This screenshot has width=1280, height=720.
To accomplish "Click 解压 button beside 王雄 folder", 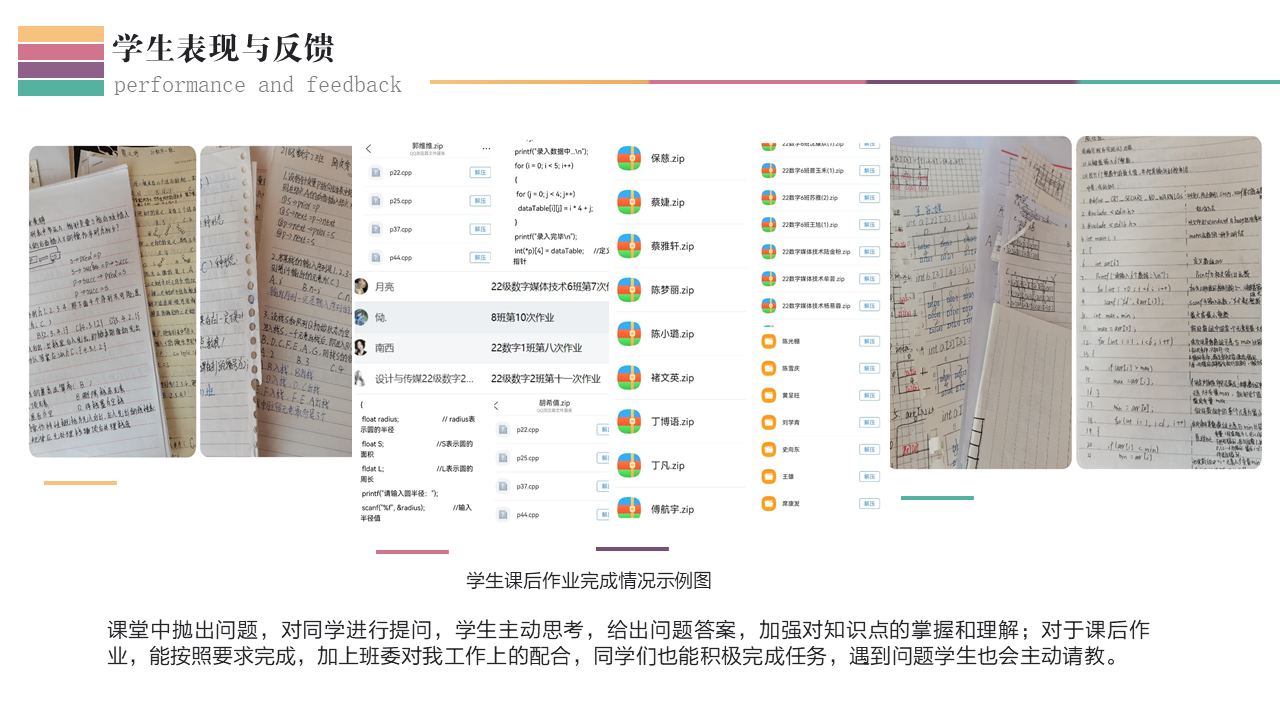I will point(869,477).
